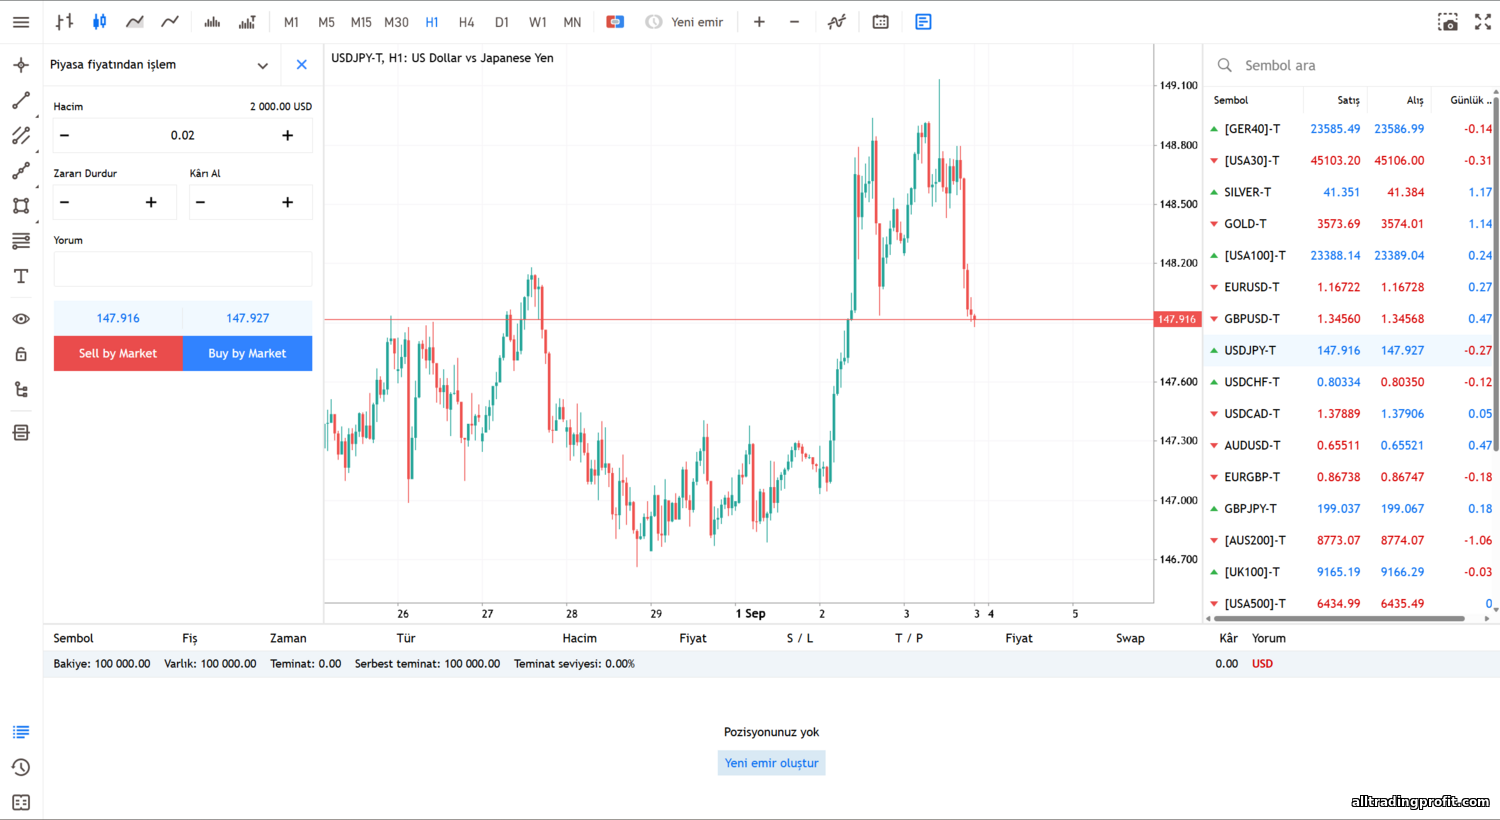The height and width of the screenshot is (820, 1500).
Task: Toggle the lock objects padlock icon
Action: pos(21,354)
